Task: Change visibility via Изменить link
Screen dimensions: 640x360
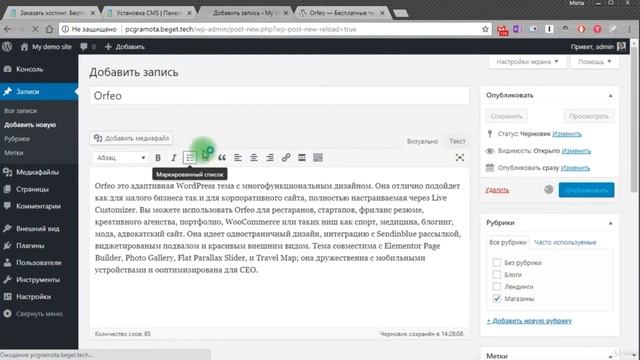Action: pyautogui.click(x=576, y=151)
